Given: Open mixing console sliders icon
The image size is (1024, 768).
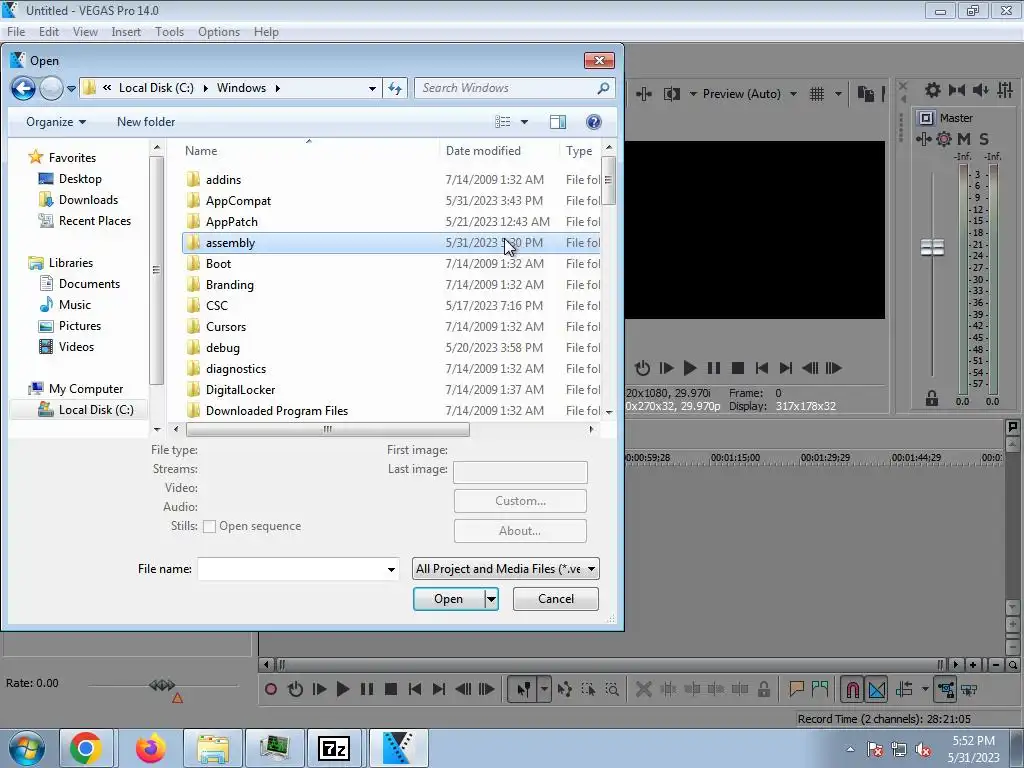Looking at the screenshot, I should (x=1006, y=90).
